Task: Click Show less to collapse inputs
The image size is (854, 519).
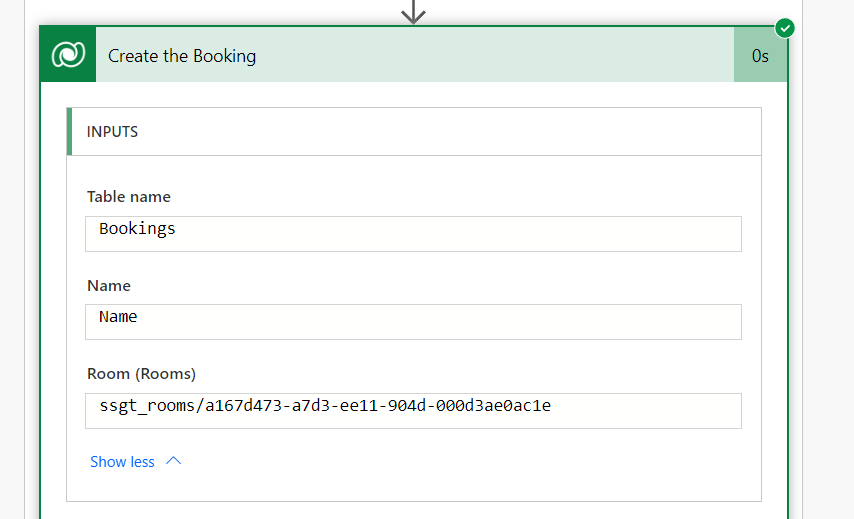Action: tap(122, 462)
